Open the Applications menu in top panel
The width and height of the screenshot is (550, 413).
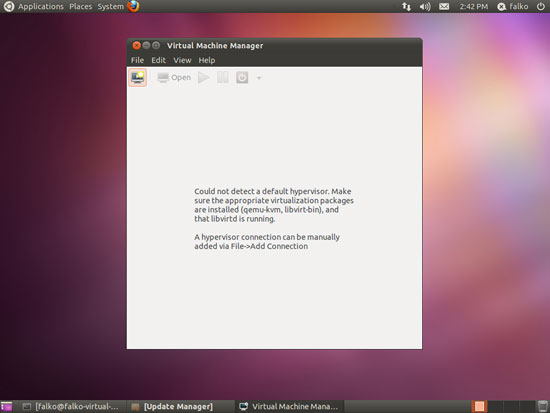(x=41, y=6)
